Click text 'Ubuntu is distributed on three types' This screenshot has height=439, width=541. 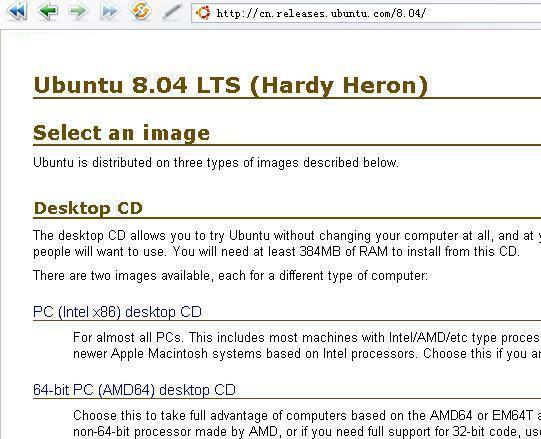click(136, 162)
